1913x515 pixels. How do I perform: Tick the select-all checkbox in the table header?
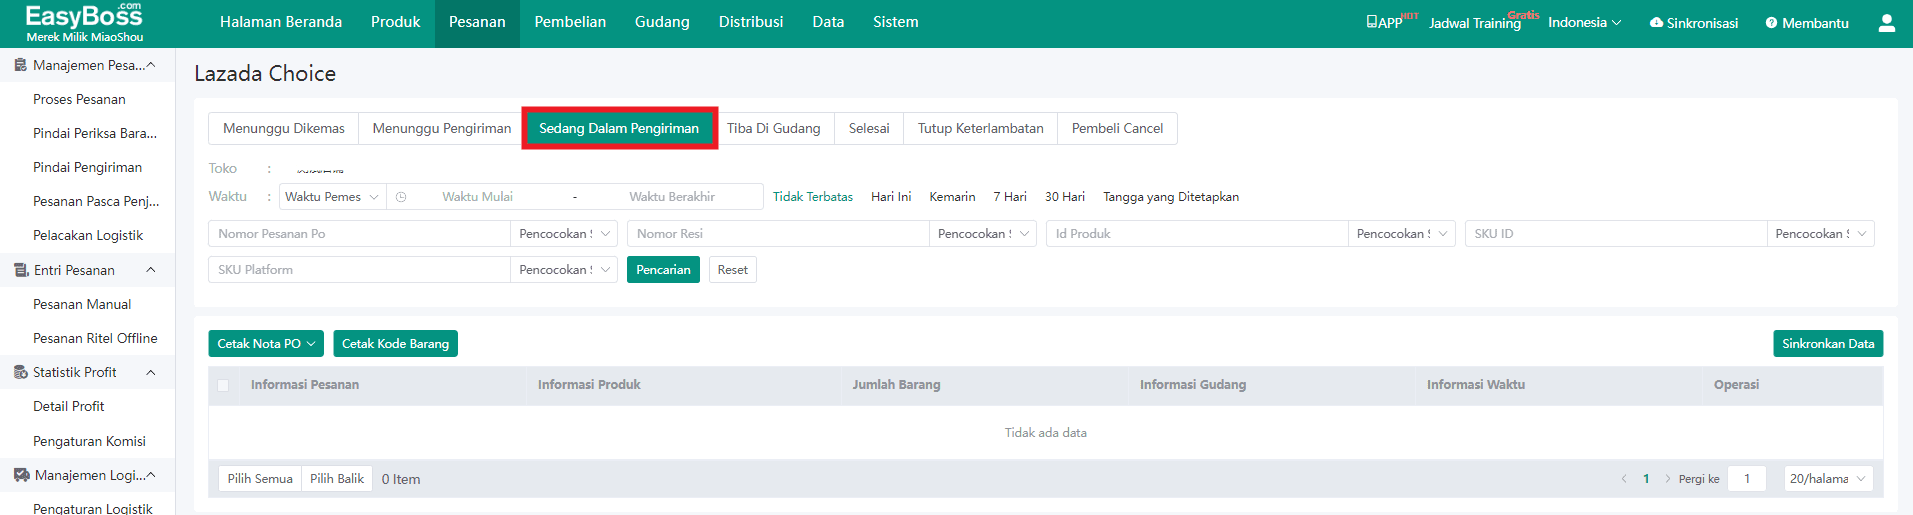(223, 385)
